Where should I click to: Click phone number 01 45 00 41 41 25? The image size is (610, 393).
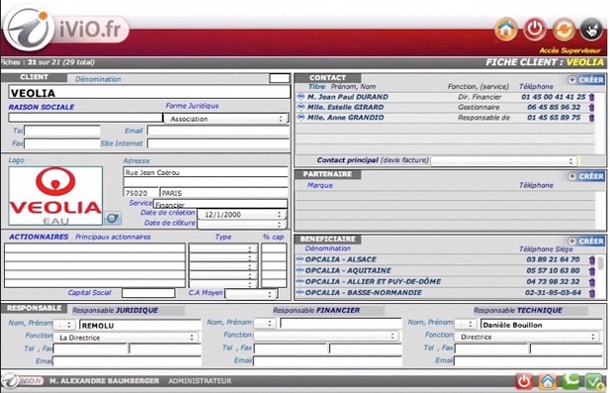[x=553, y=96]
